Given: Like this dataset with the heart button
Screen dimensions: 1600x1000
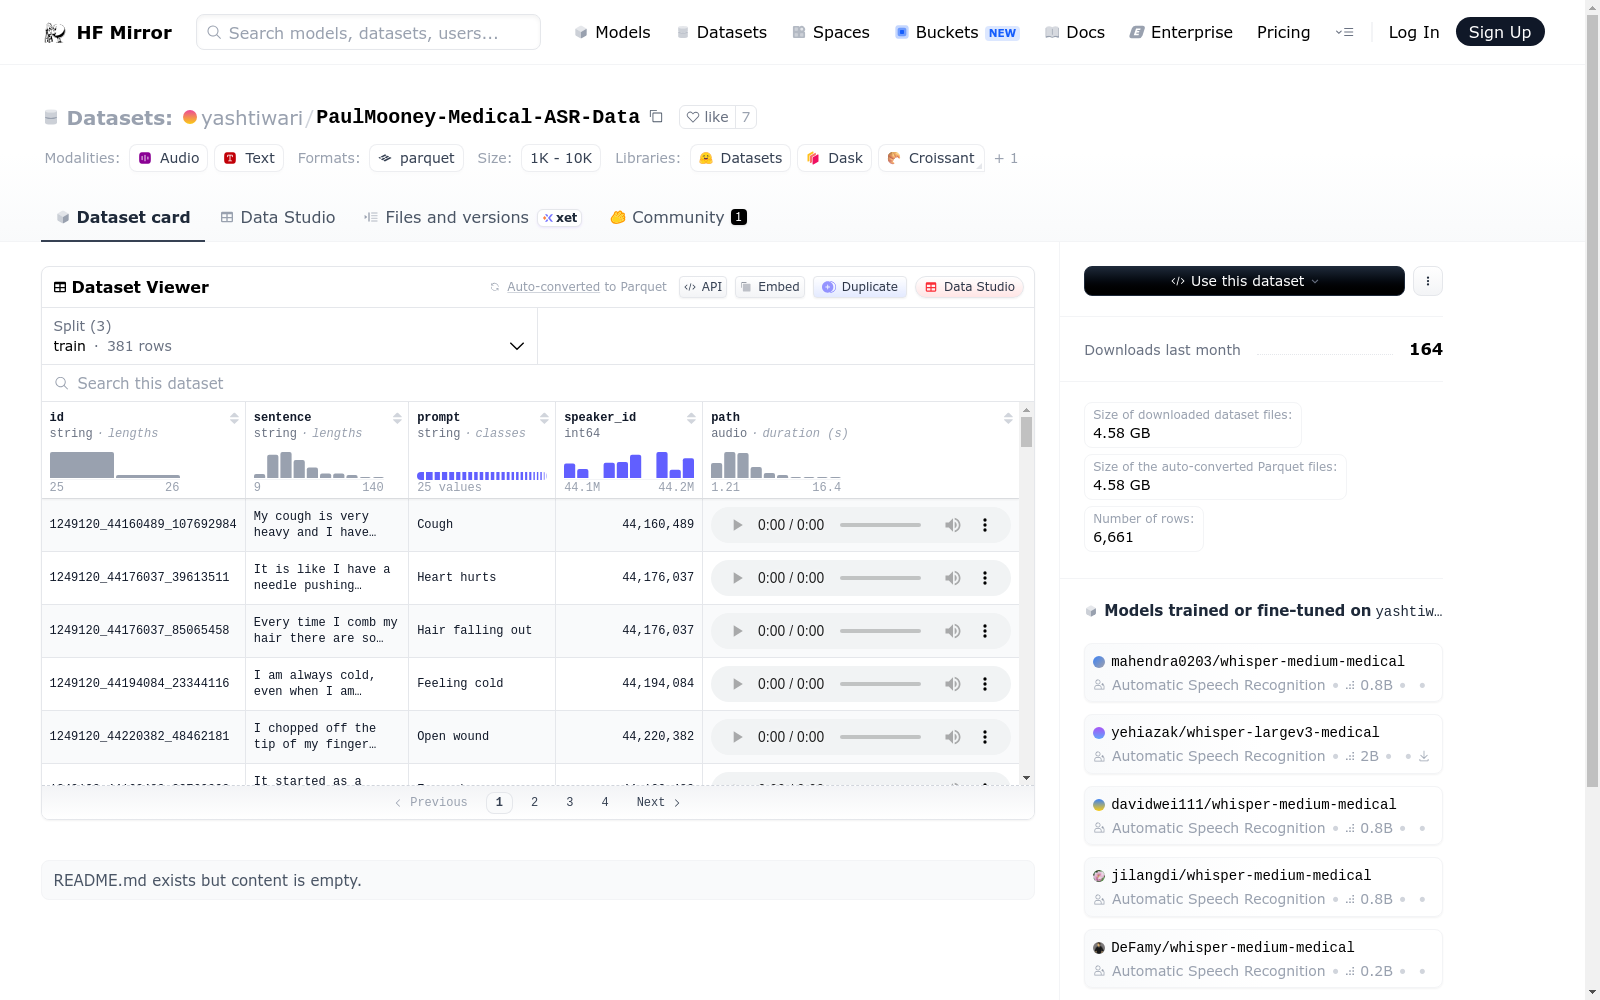Looking at the screenshot, I should [x=707, y=117].
